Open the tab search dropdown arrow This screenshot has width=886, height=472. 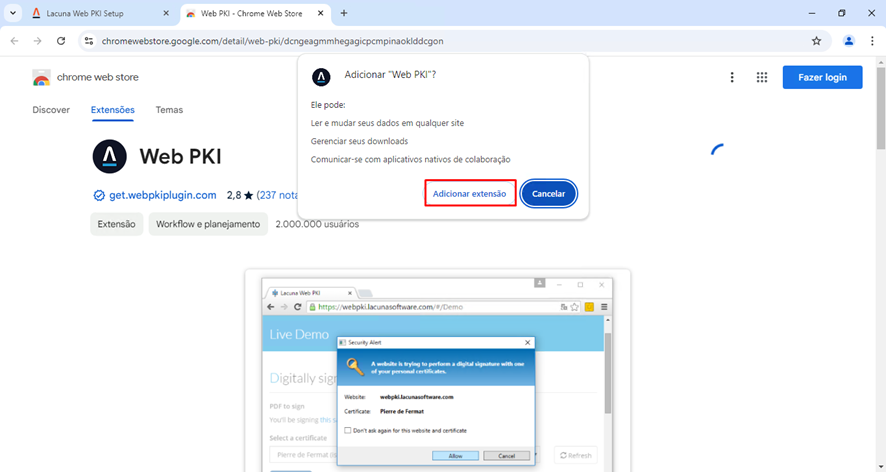click(12, 13)
